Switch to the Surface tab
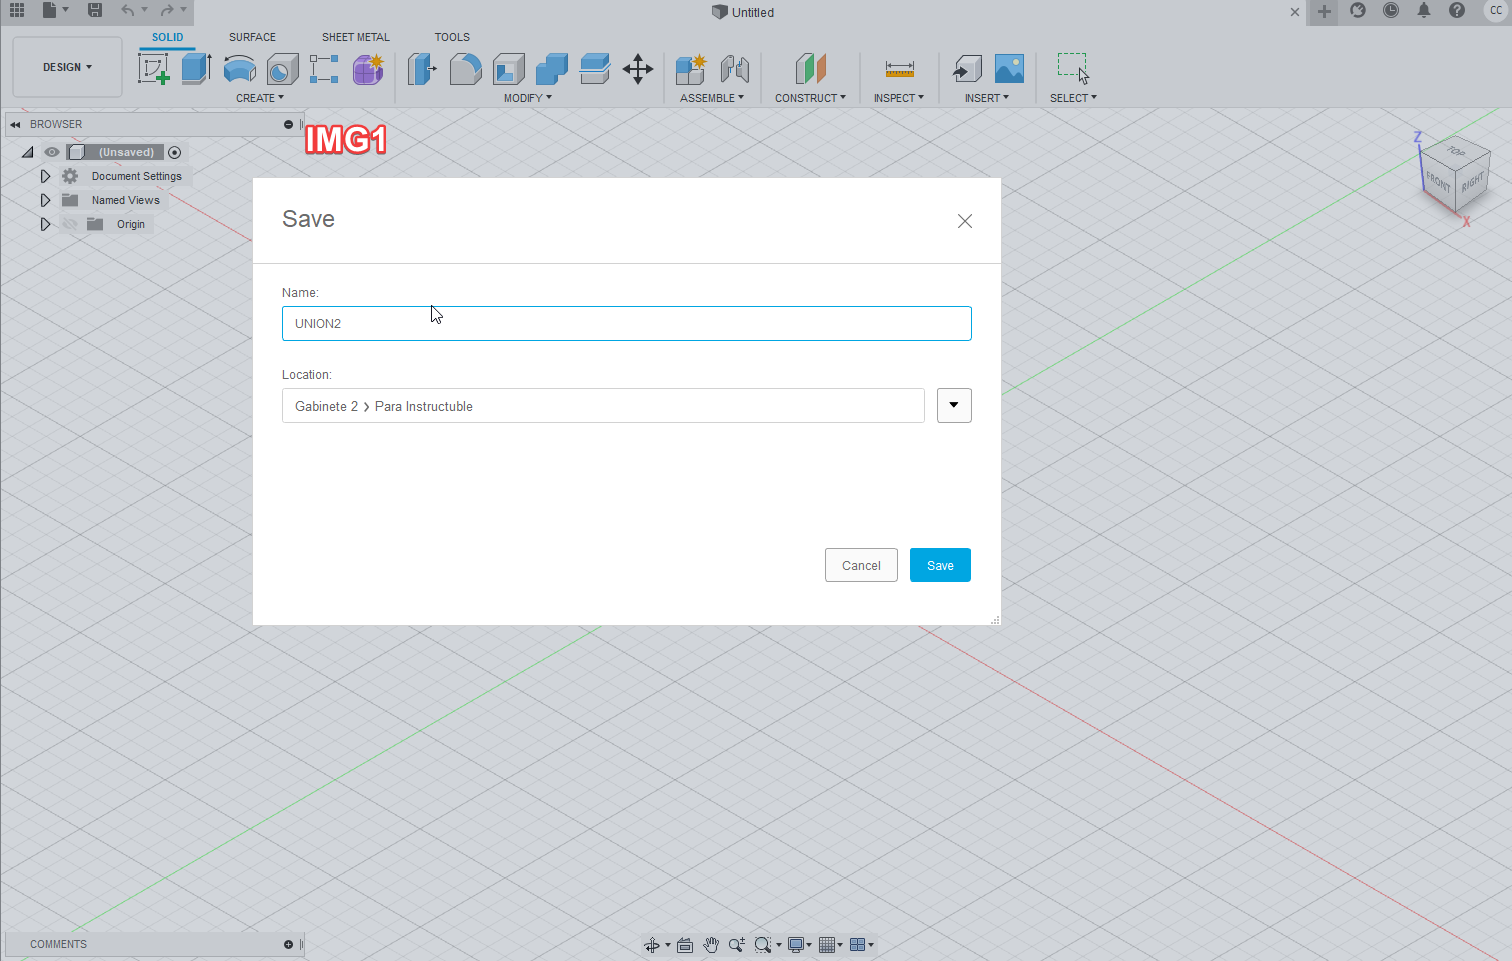Viewport: 1512px width, 961px height. point(252,37)
